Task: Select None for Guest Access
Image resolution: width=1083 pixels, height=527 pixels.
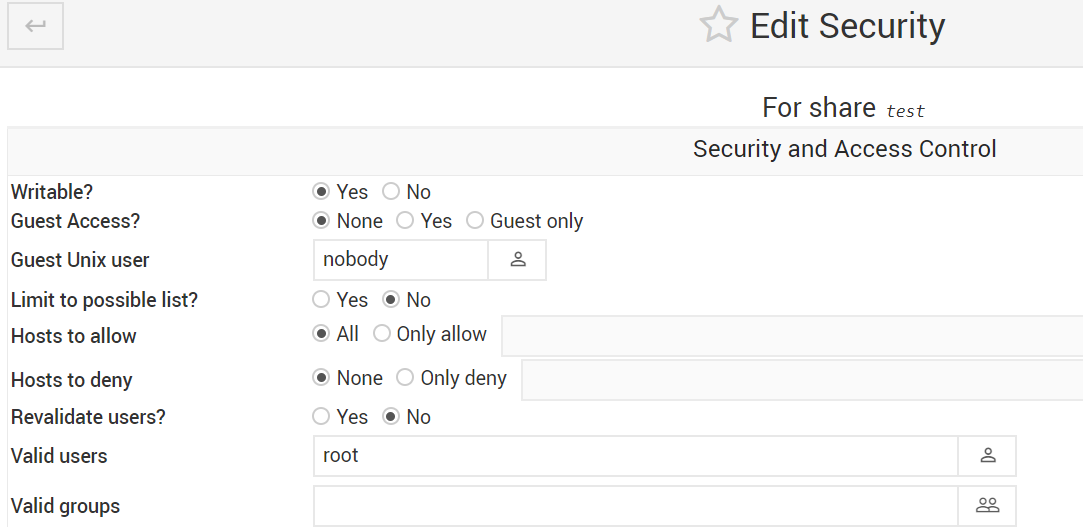Action: (321, 221)
